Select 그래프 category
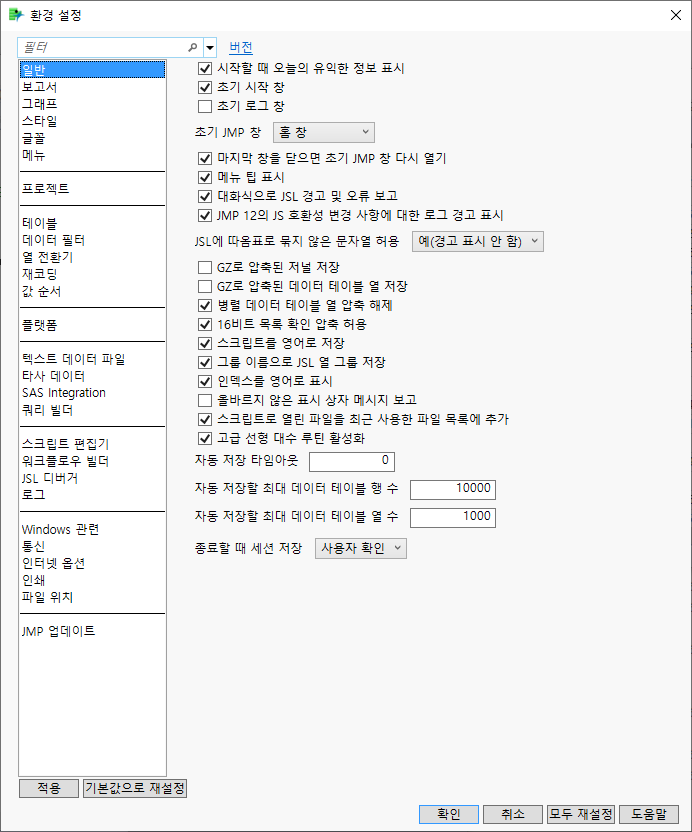This screenshot has height=832, width=692. coord(92,104)
